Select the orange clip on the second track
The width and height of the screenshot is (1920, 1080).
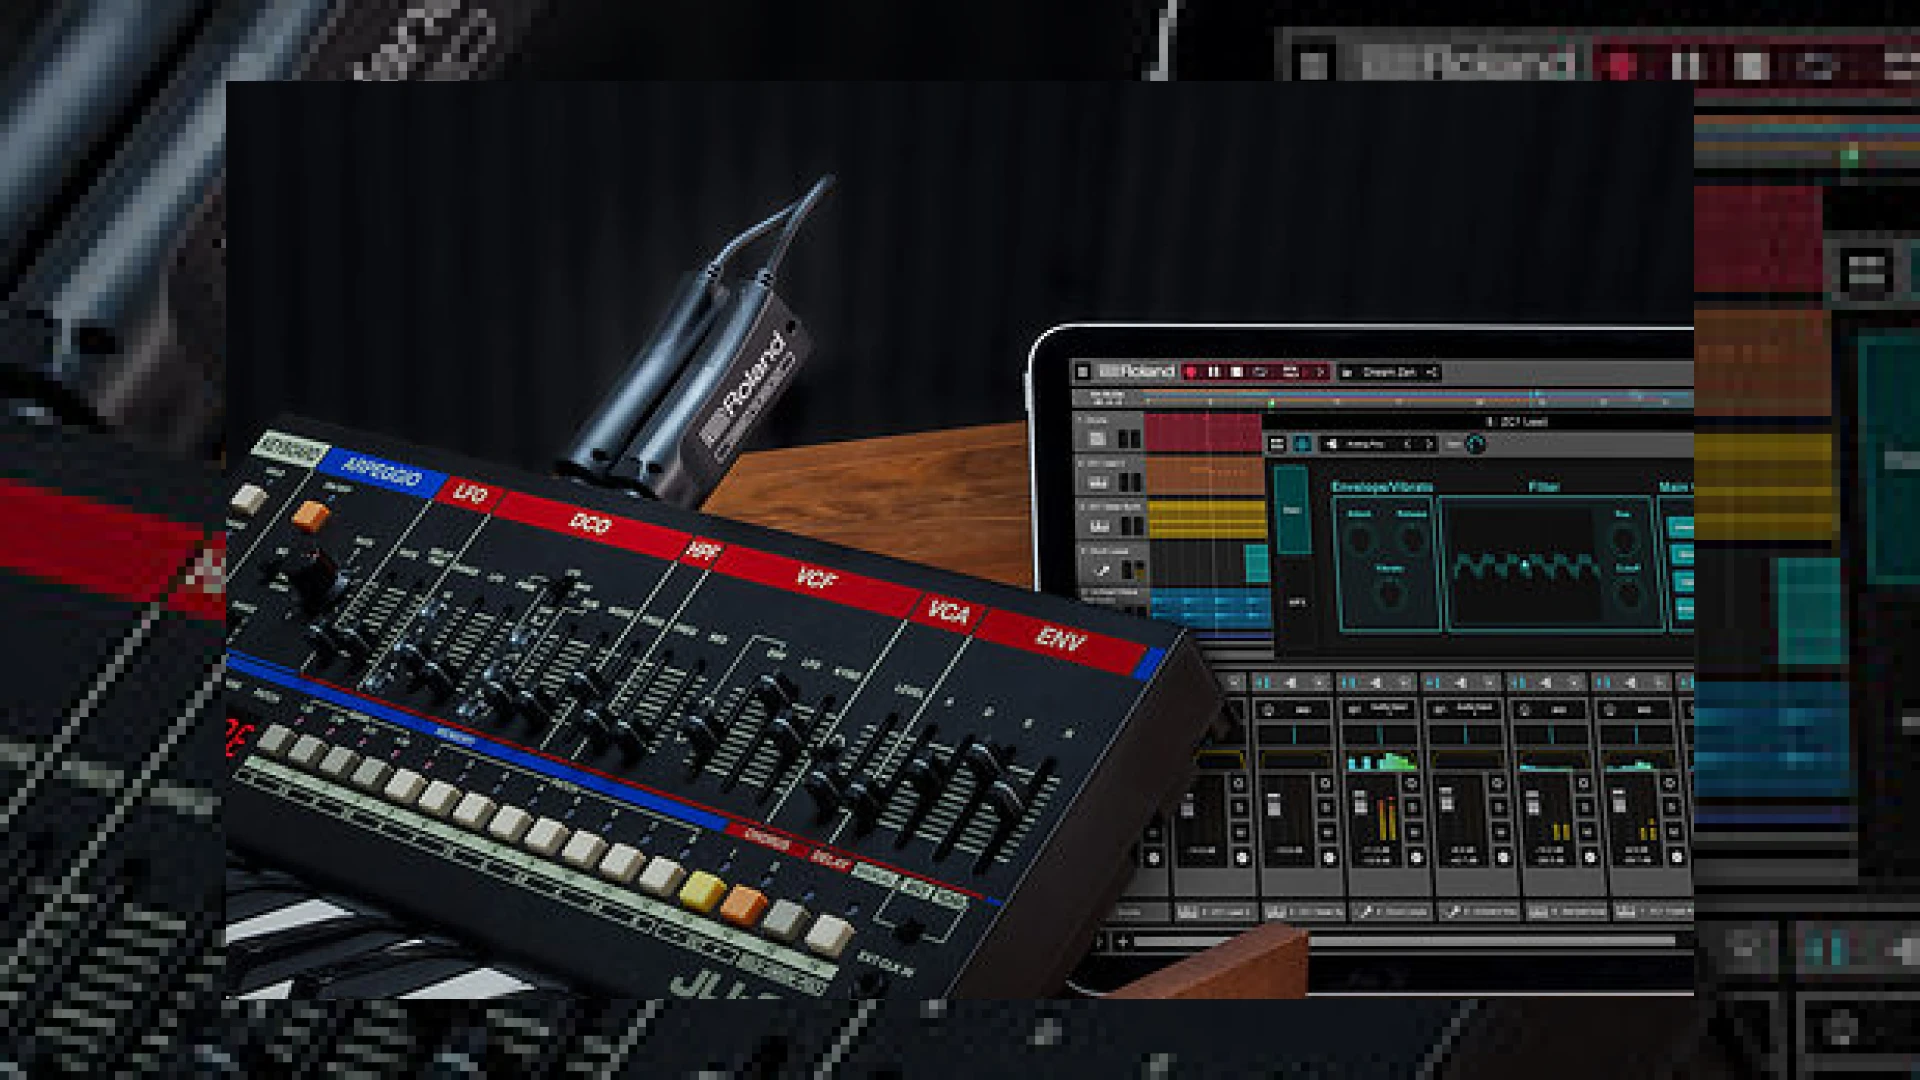pyautogui.click(x=1207, y=475)
